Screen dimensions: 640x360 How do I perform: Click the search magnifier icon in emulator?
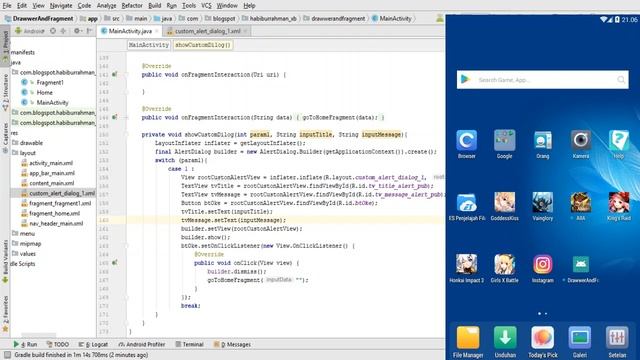[621, 80]
